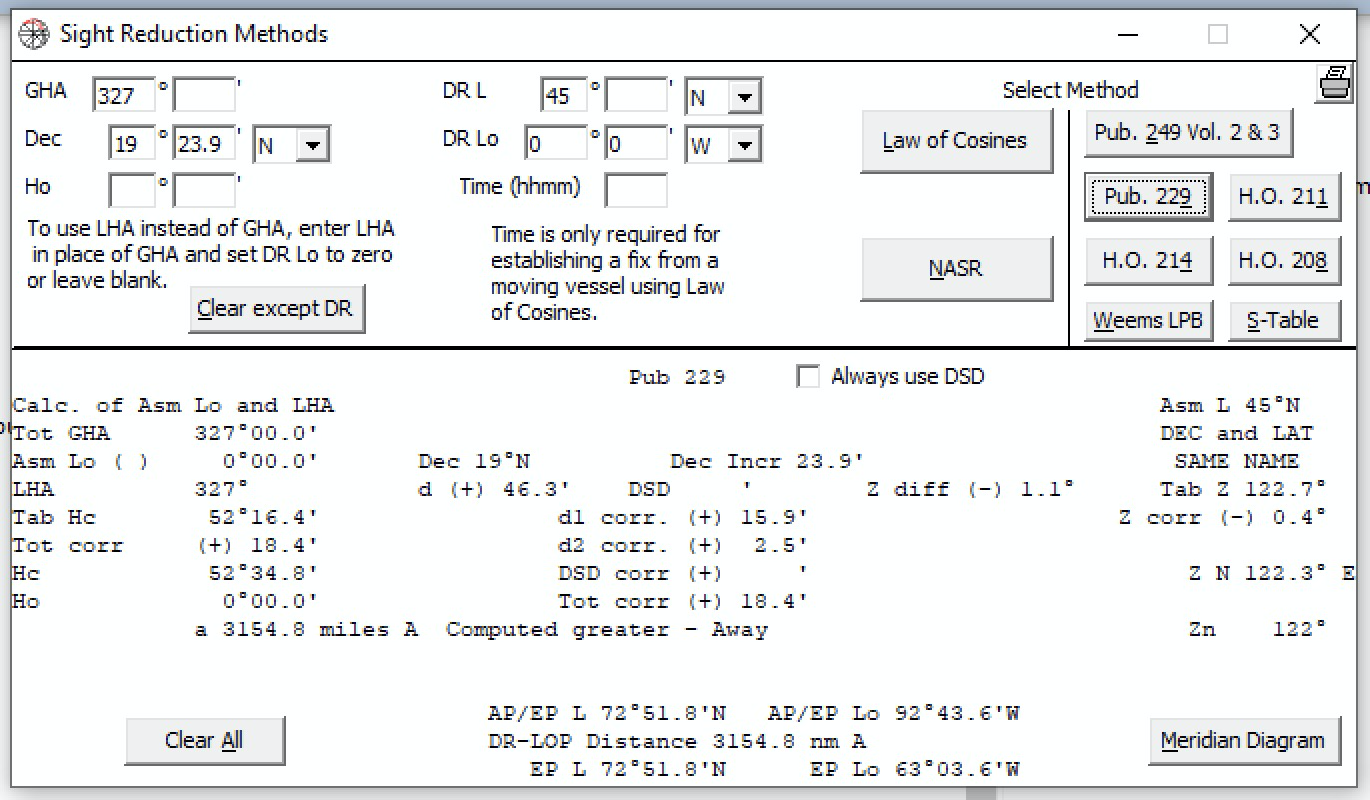1370x800 pixels.
Task: Open the Meridian Diagram
Action: tap(1243, 740)
